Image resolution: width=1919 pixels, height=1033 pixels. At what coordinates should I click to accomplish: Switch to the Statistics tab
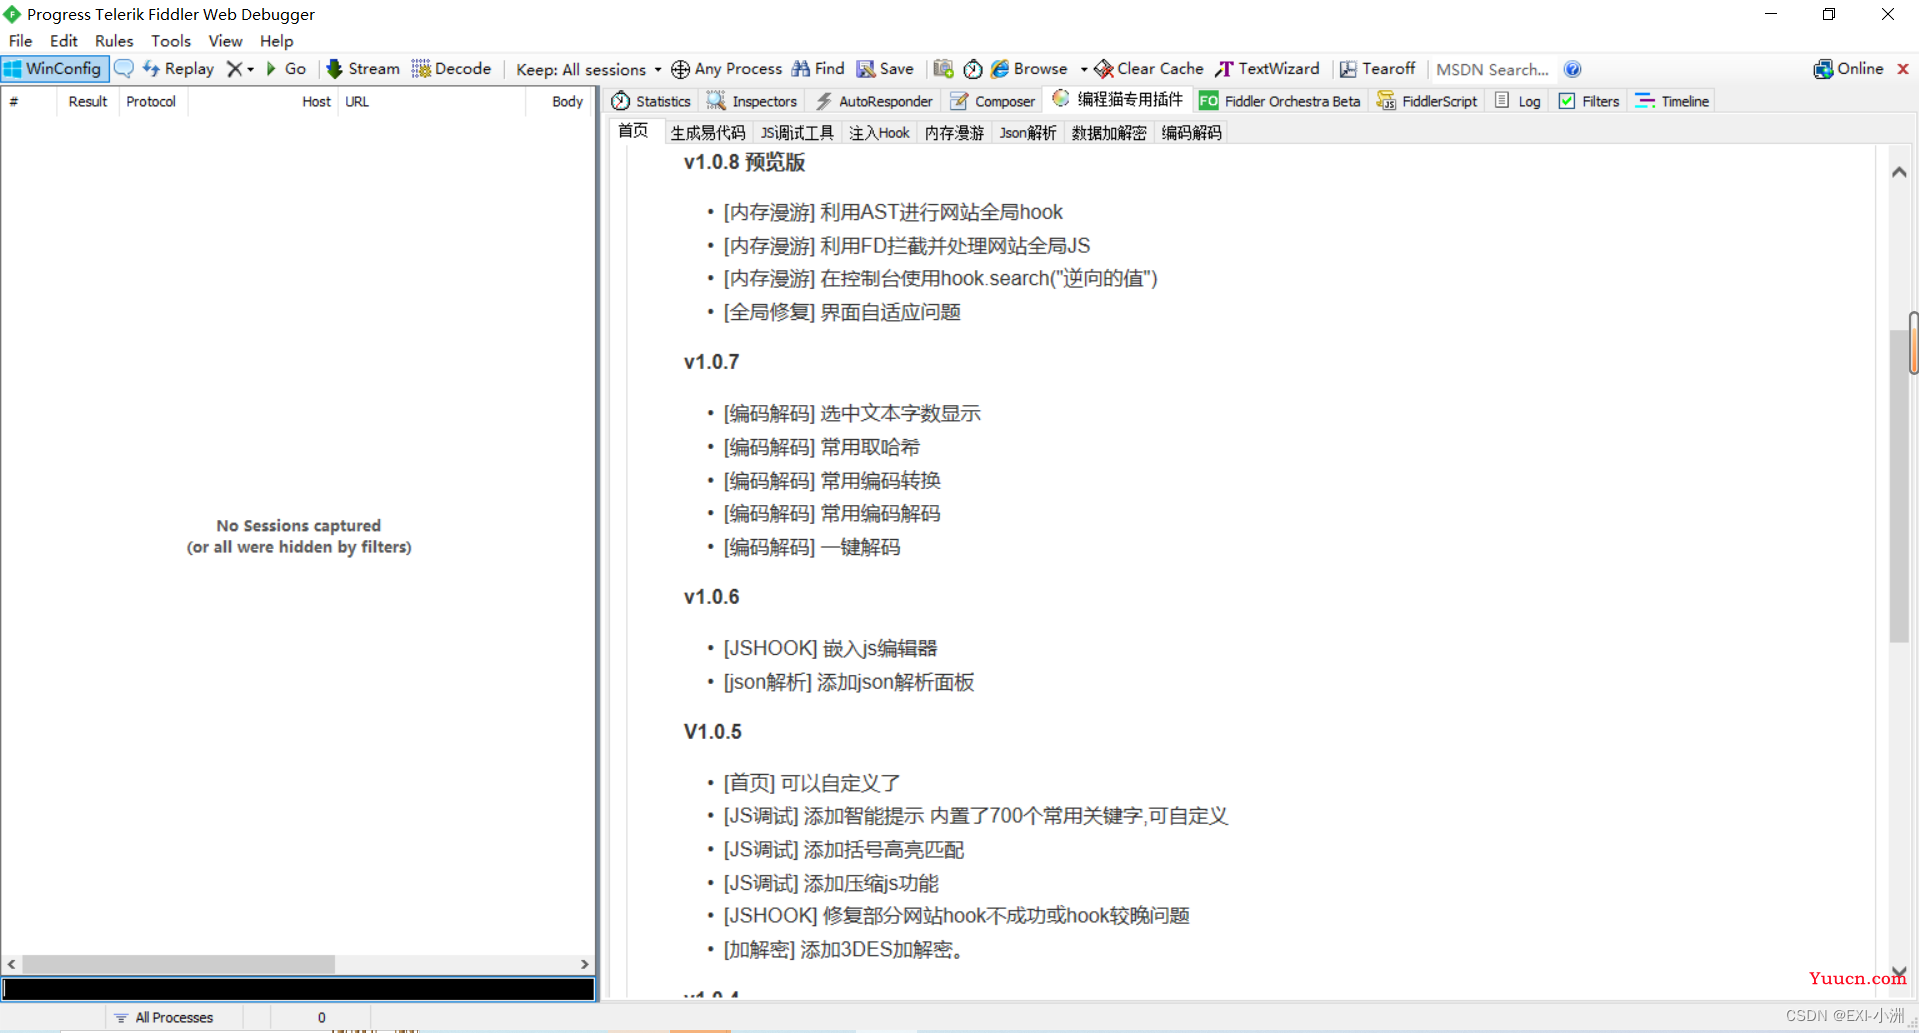pos(651,101)
